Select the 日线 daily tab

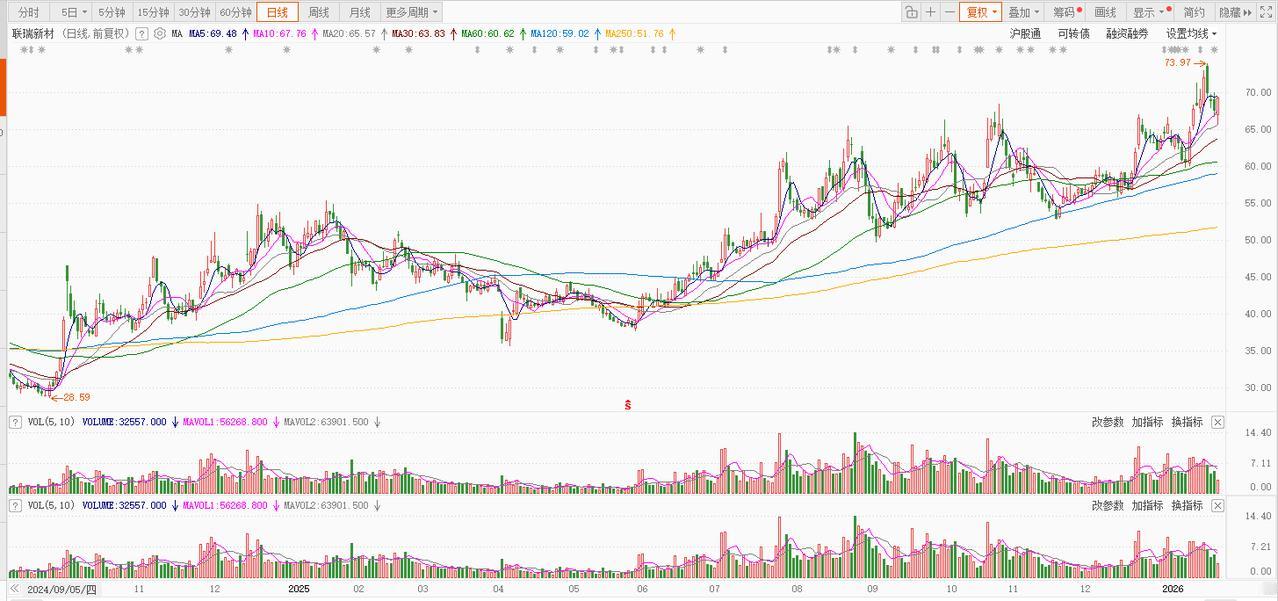pyautogui.click(x=277, y=12)
